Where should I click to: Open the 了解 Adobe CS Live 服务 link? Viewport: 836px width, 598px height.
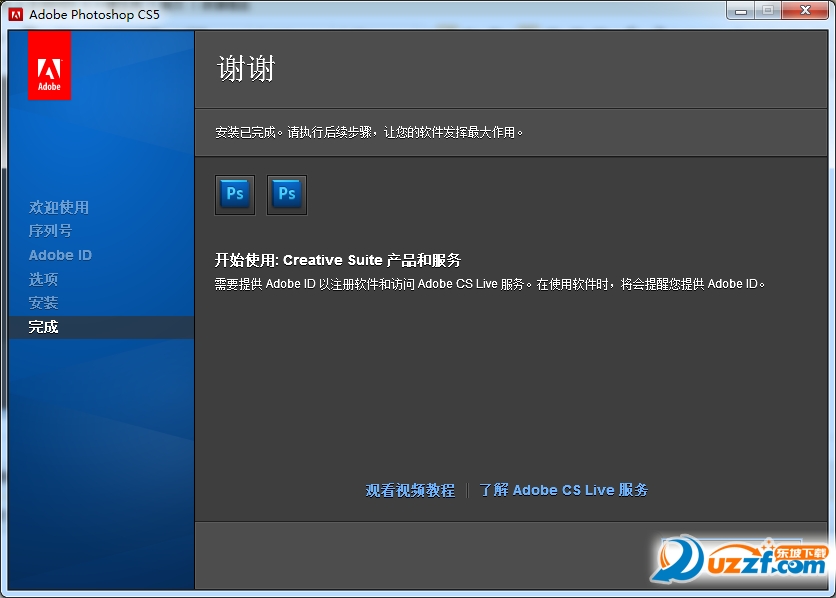(564, 490)
